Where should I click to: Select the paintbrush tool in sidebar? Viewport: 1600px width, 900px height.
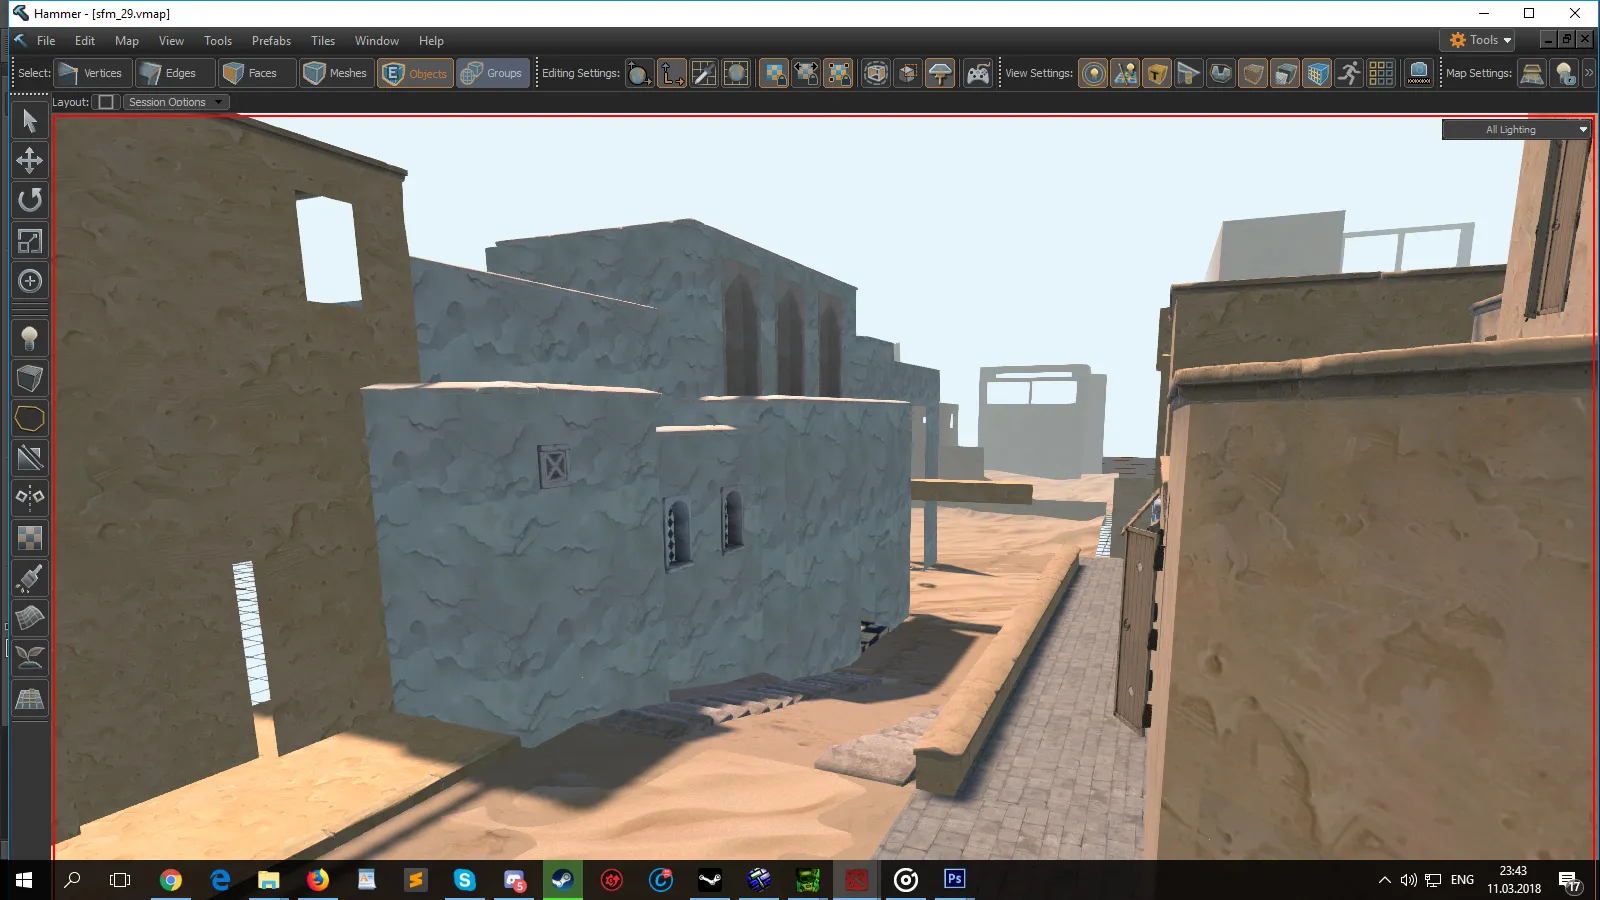(x=30, y=579)
